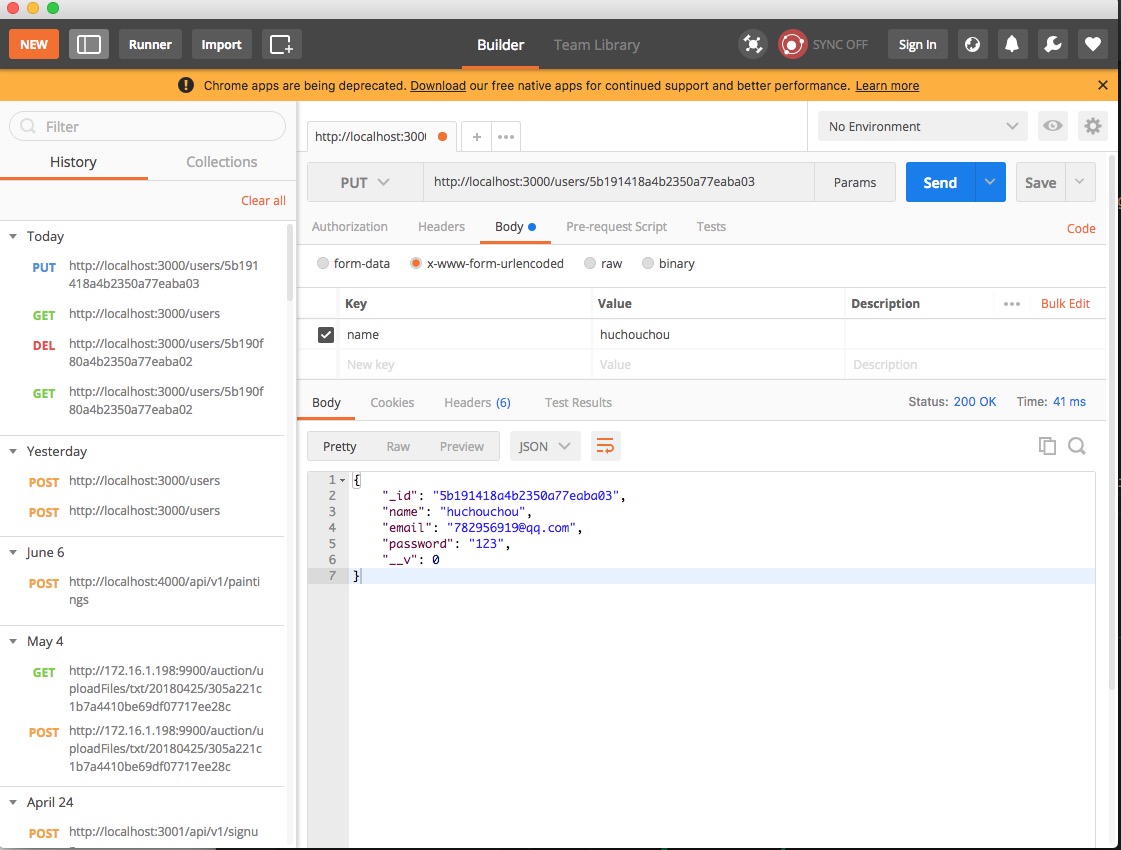Image resolution: width=1121 pixels, height=850 pixels.
Task: Open the Save button dropdown arrow
Action: (x=1080, y=182)
